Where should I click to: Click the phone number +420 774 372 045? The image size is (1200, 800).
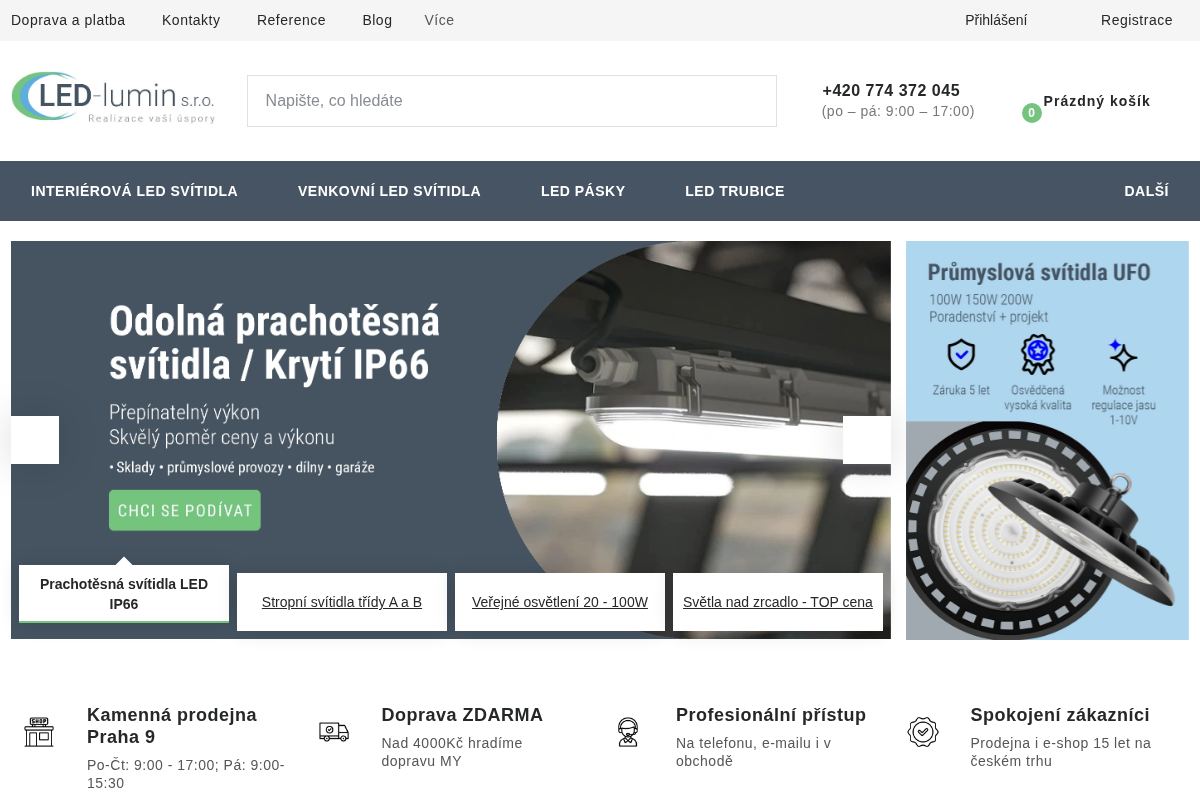click(x=891, y=91)
